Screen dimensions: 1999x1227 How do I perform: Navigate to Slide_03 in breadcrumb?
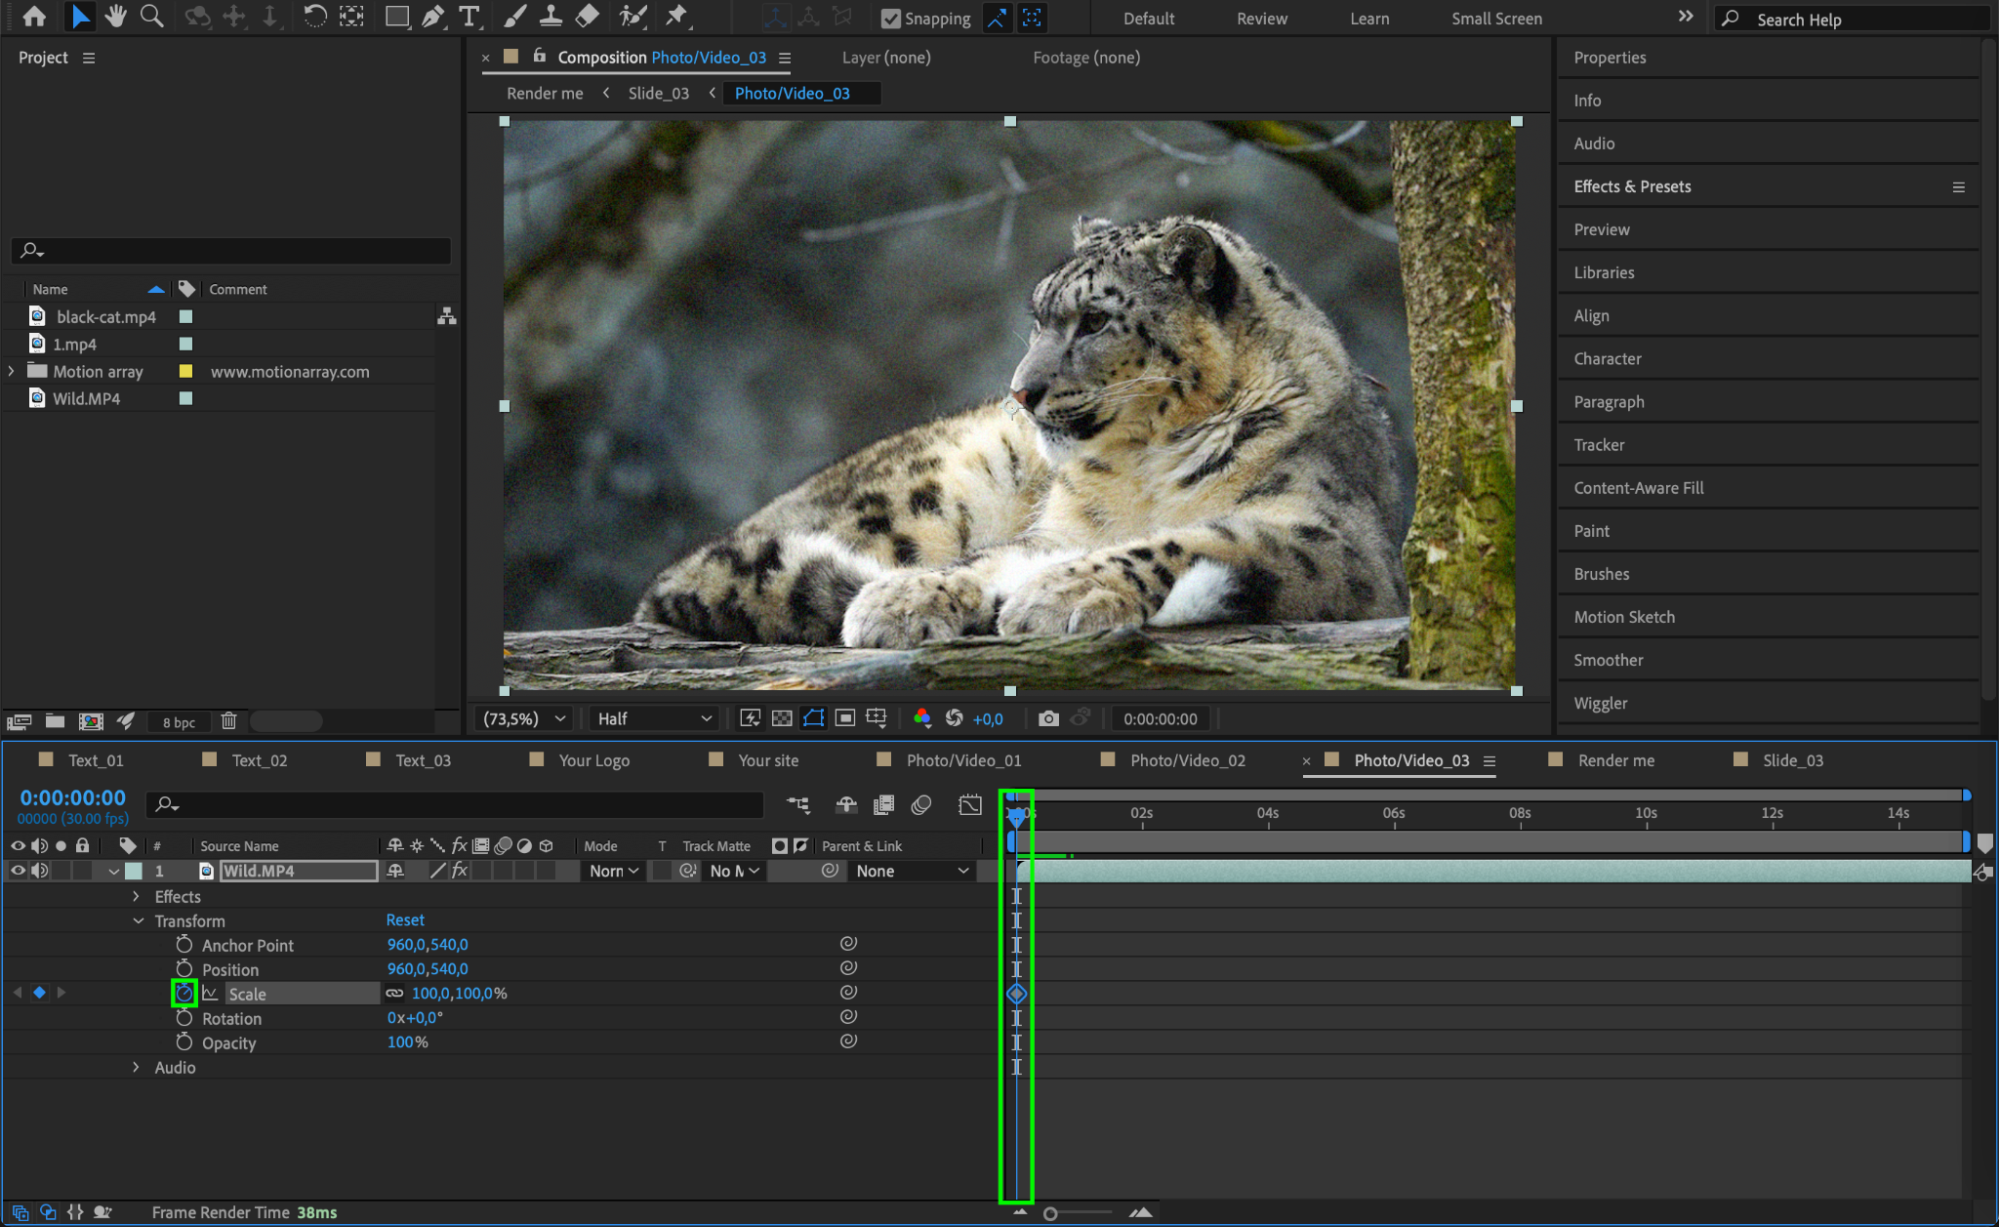[658, 93]
